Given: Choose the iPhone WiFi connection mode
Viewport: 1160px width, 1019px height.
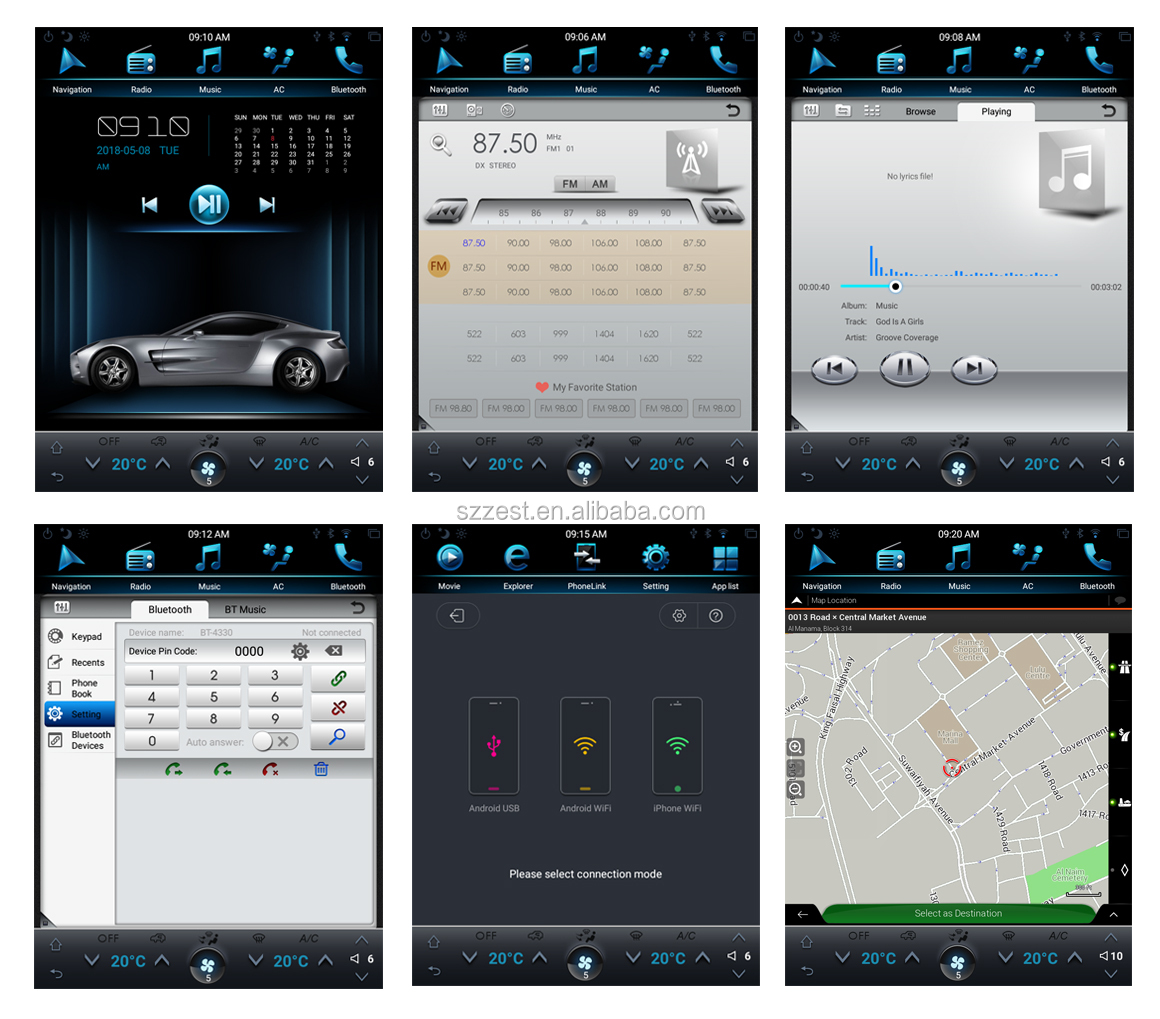Looking at the screenshot, I should pos(677,746).
